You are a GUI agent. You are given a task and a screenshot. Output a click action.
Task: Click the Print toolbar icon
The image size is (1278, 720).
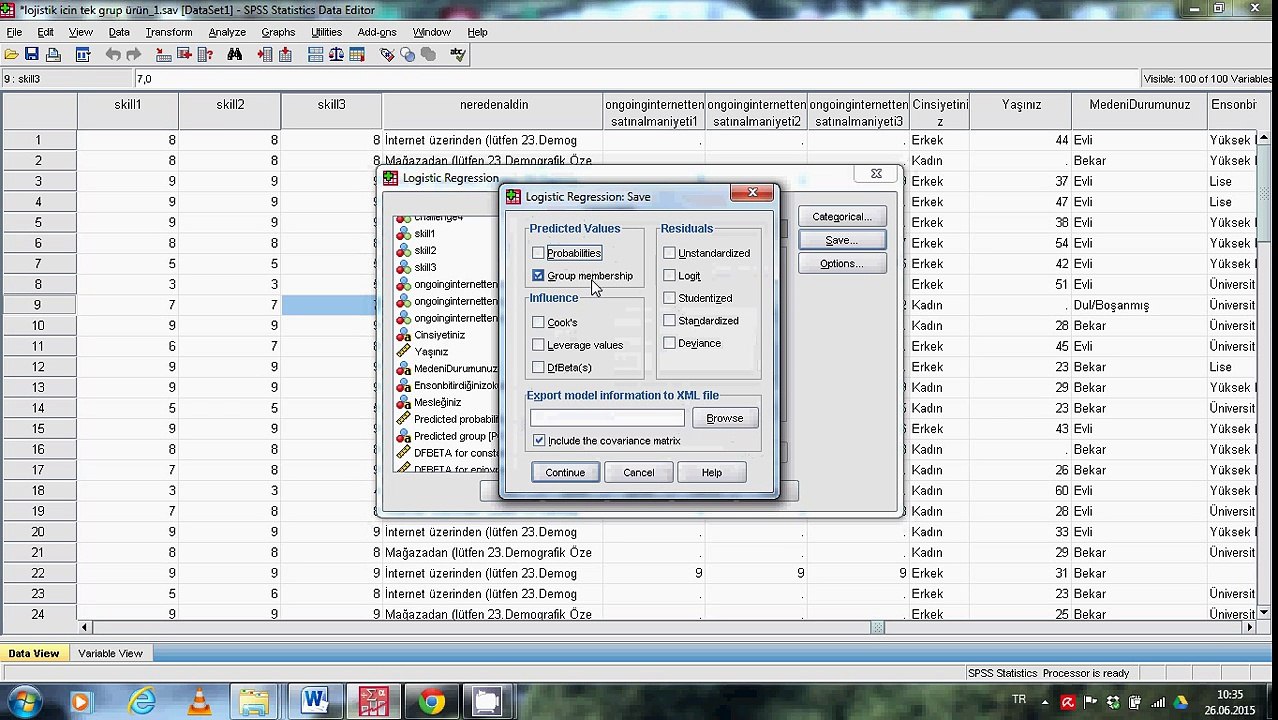click(x=54, y=55)
